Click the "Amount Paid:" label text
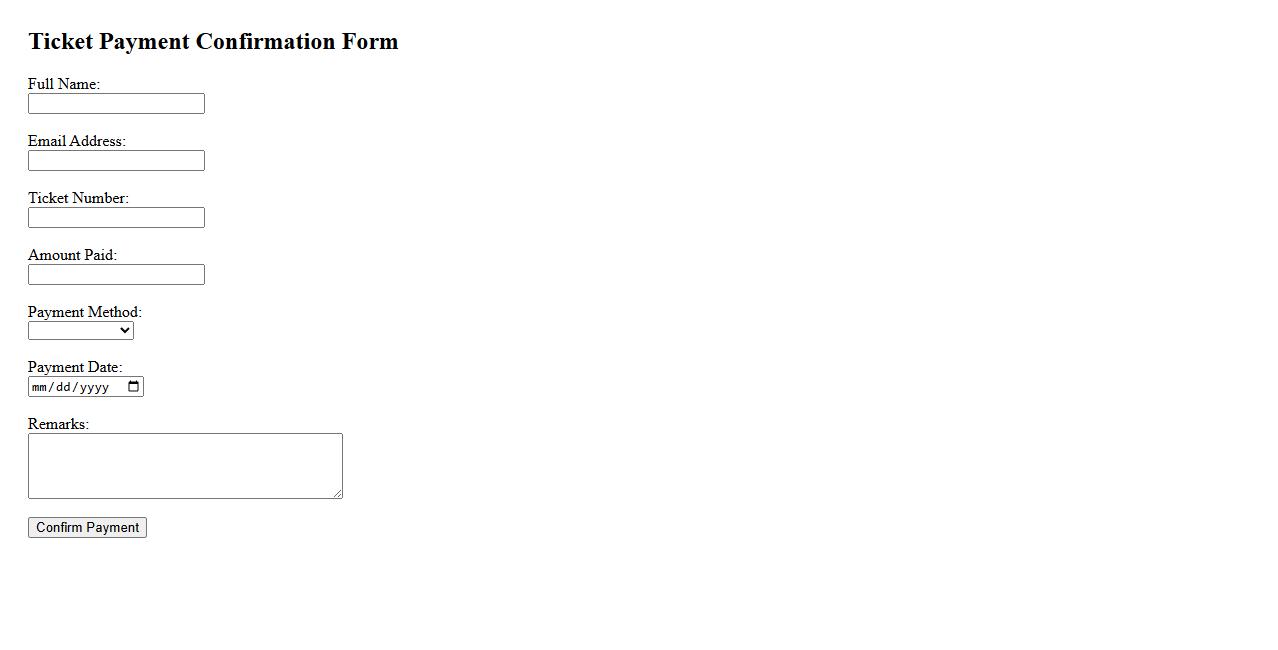1278x650 pixels. (x=72, y=255)
